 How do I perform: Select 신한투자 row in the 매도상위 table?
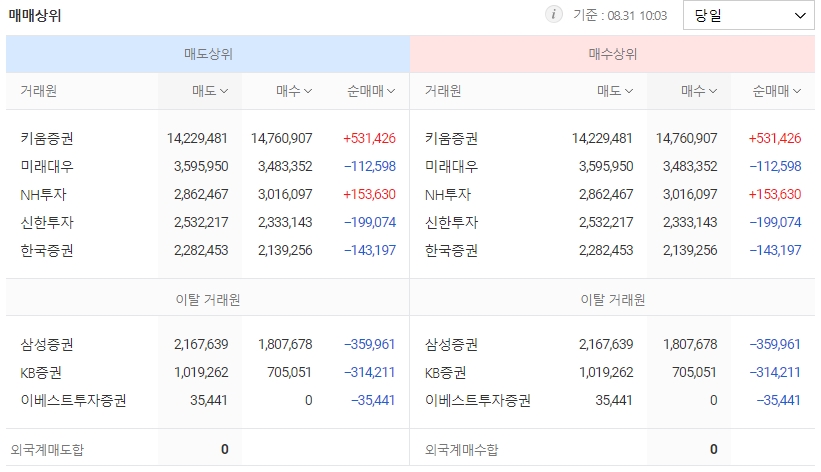click(x=208, y=223)
